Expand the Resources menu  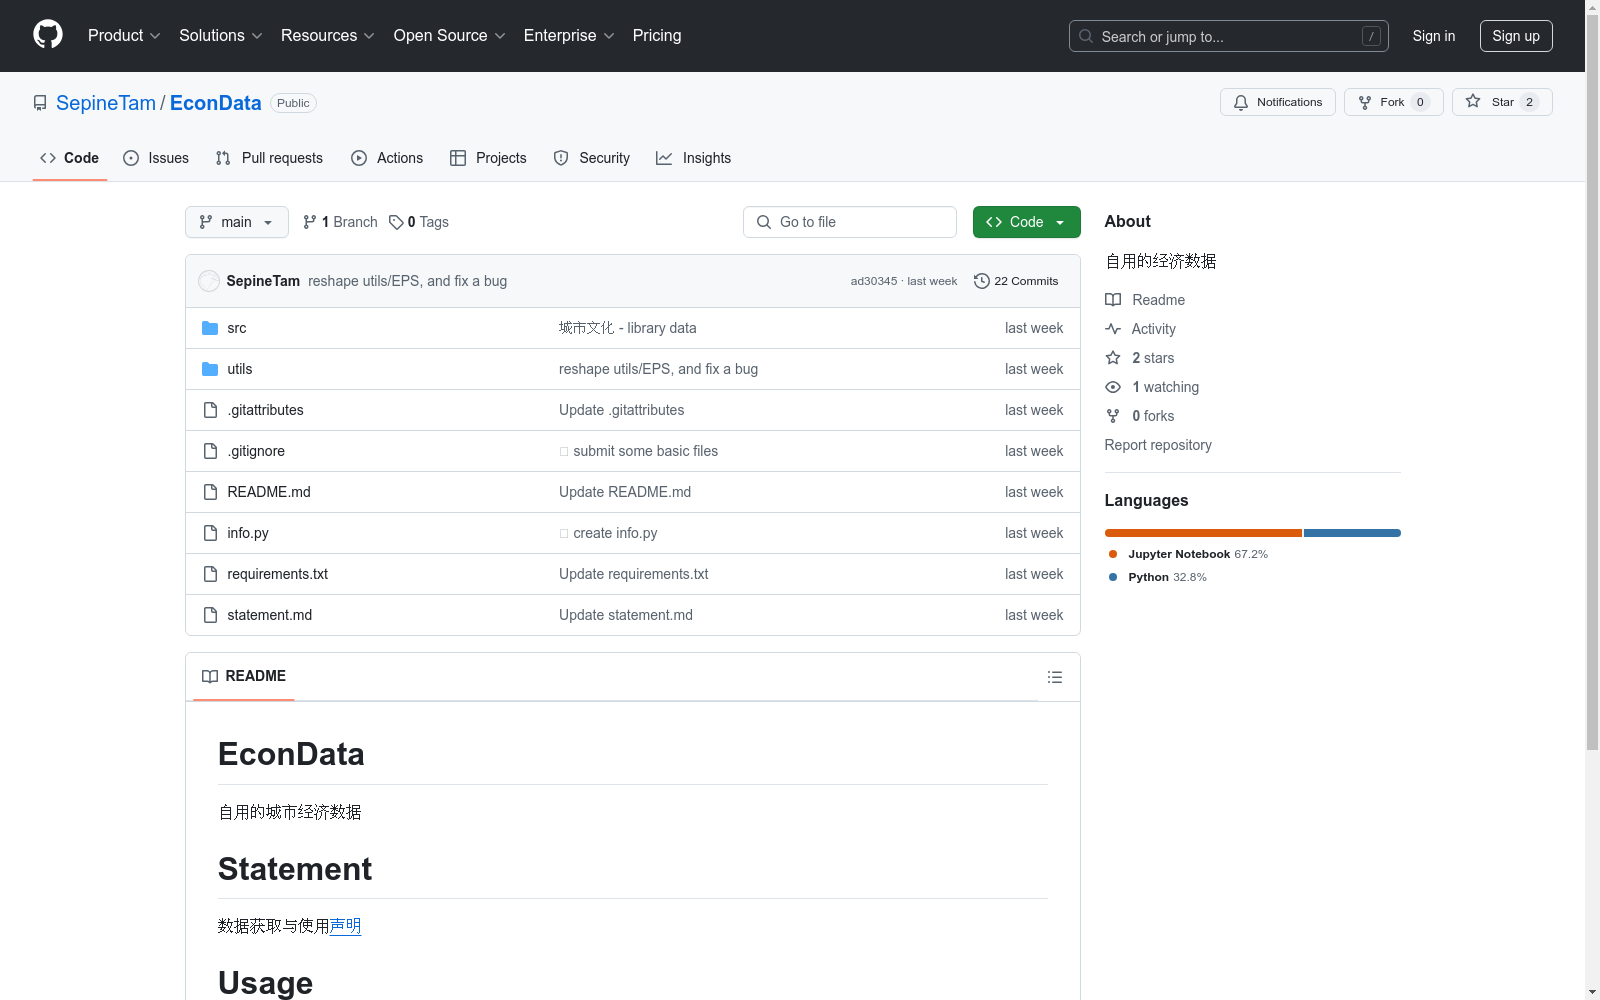[x=328, y=36]
